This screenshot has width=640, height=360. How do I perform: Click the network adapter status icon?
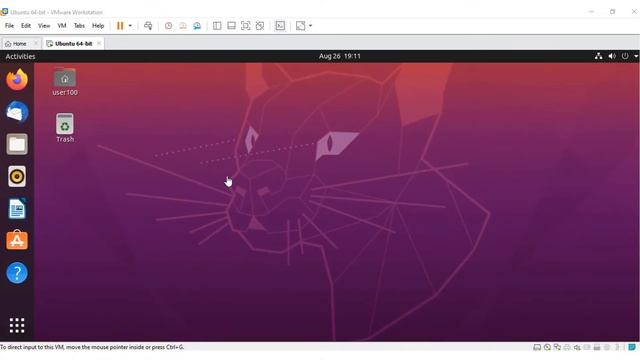[557, 347]
